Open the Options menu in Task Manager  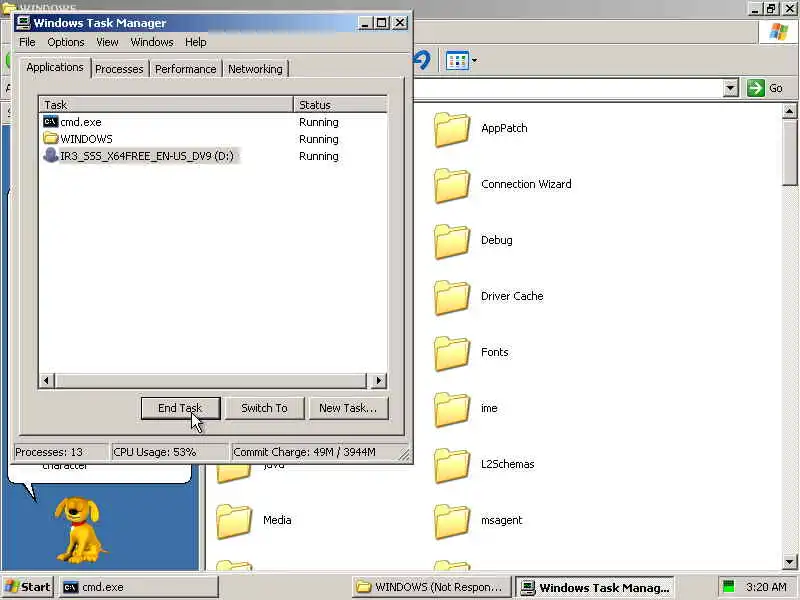pos(66,42)
